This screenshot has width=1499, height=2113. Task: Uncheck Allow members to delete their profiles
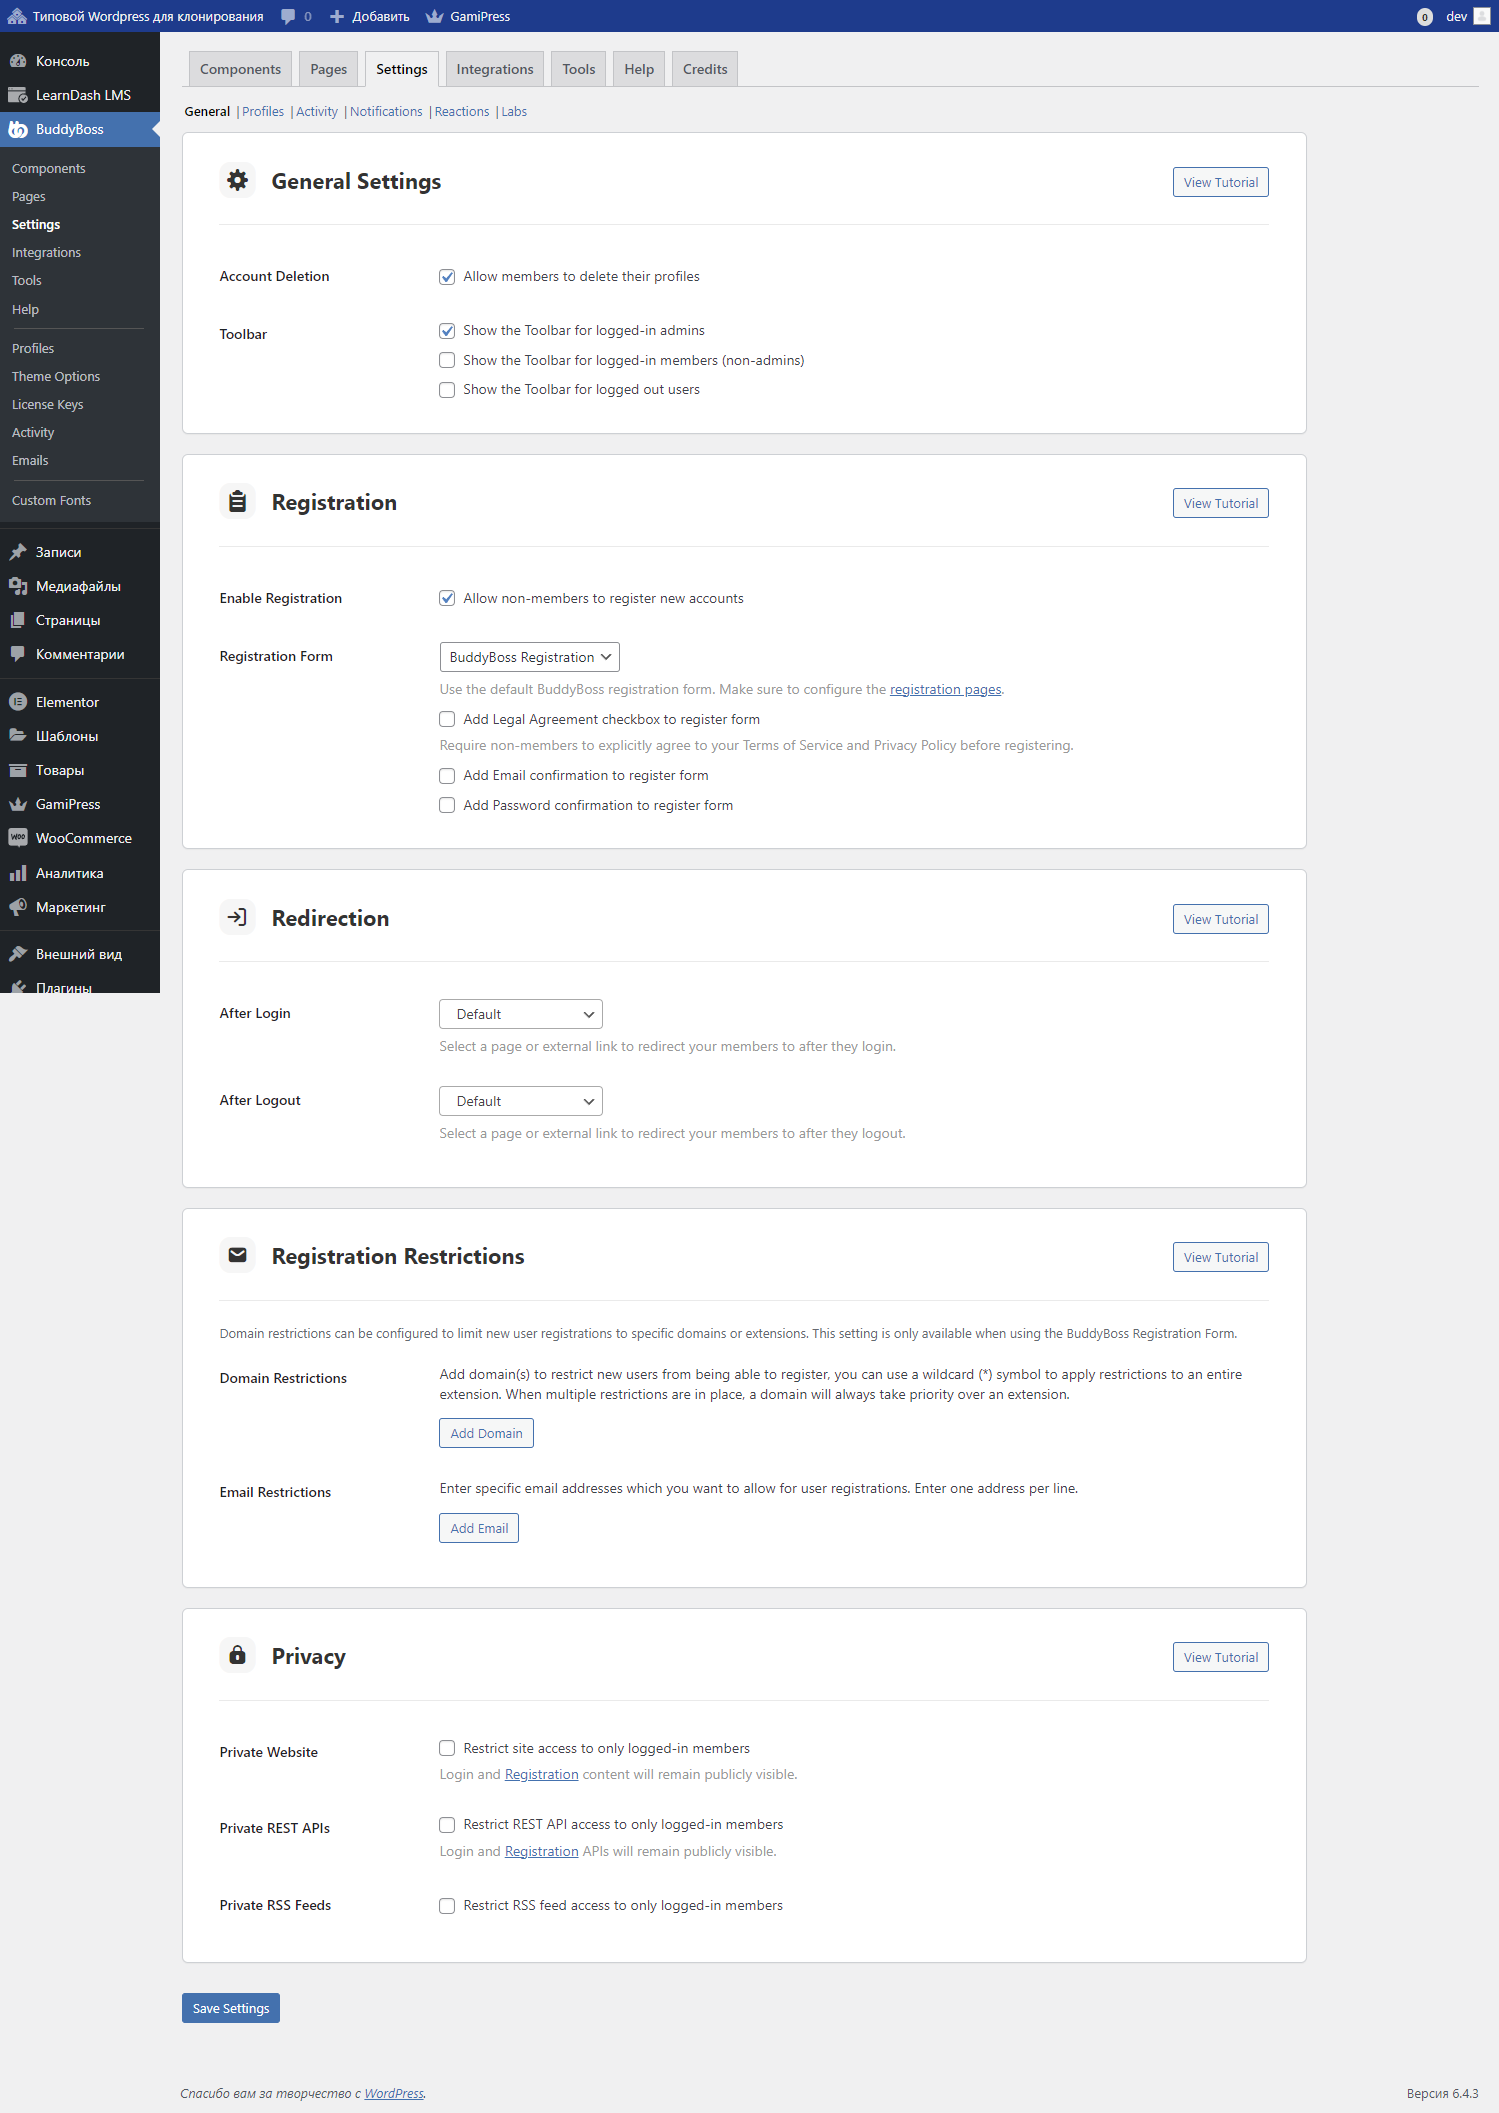coord(447,277)
